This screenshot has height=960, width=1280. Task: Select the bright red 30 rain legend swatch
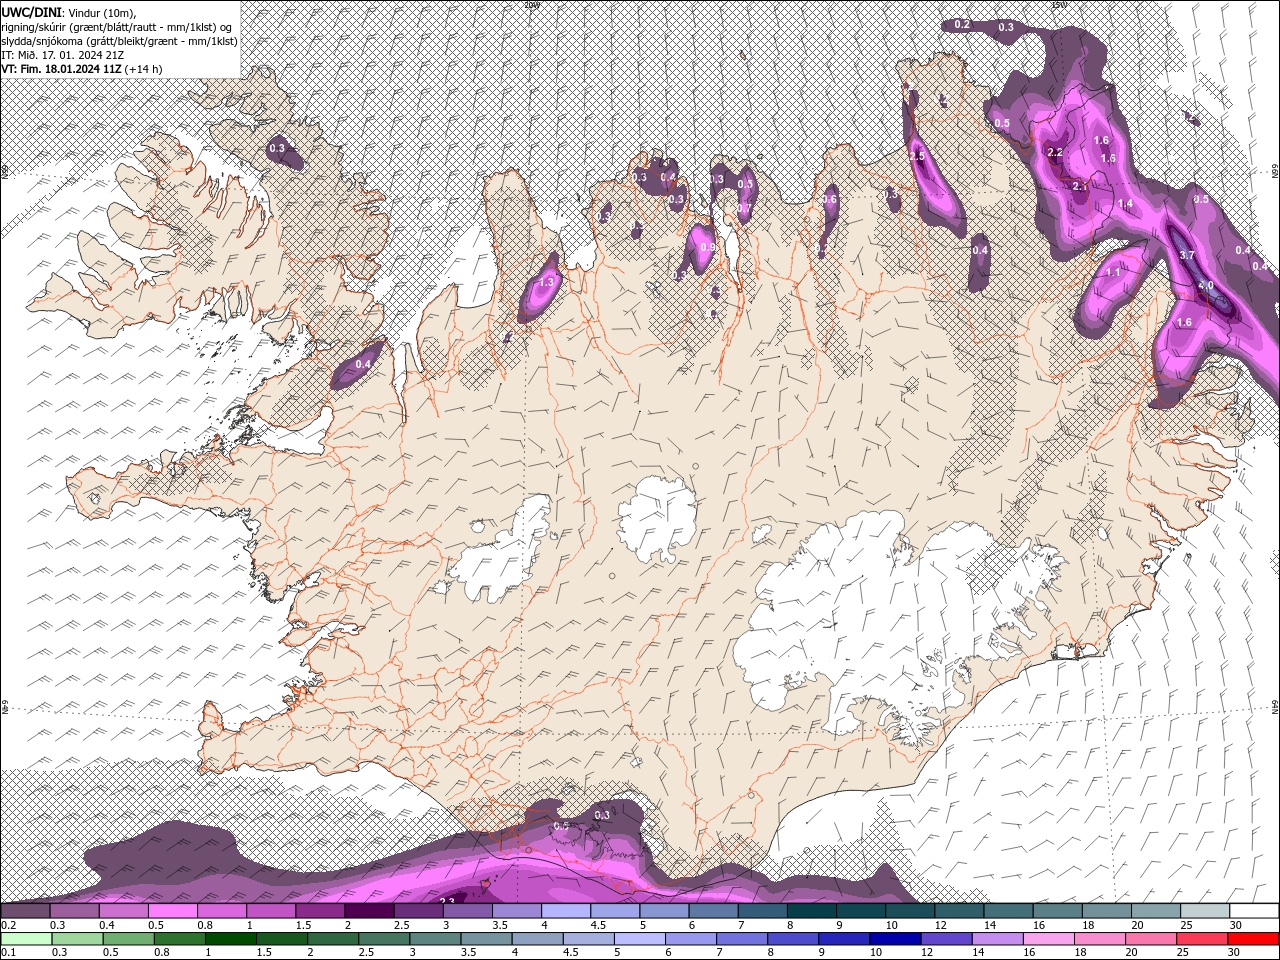tap(1253, 939)
